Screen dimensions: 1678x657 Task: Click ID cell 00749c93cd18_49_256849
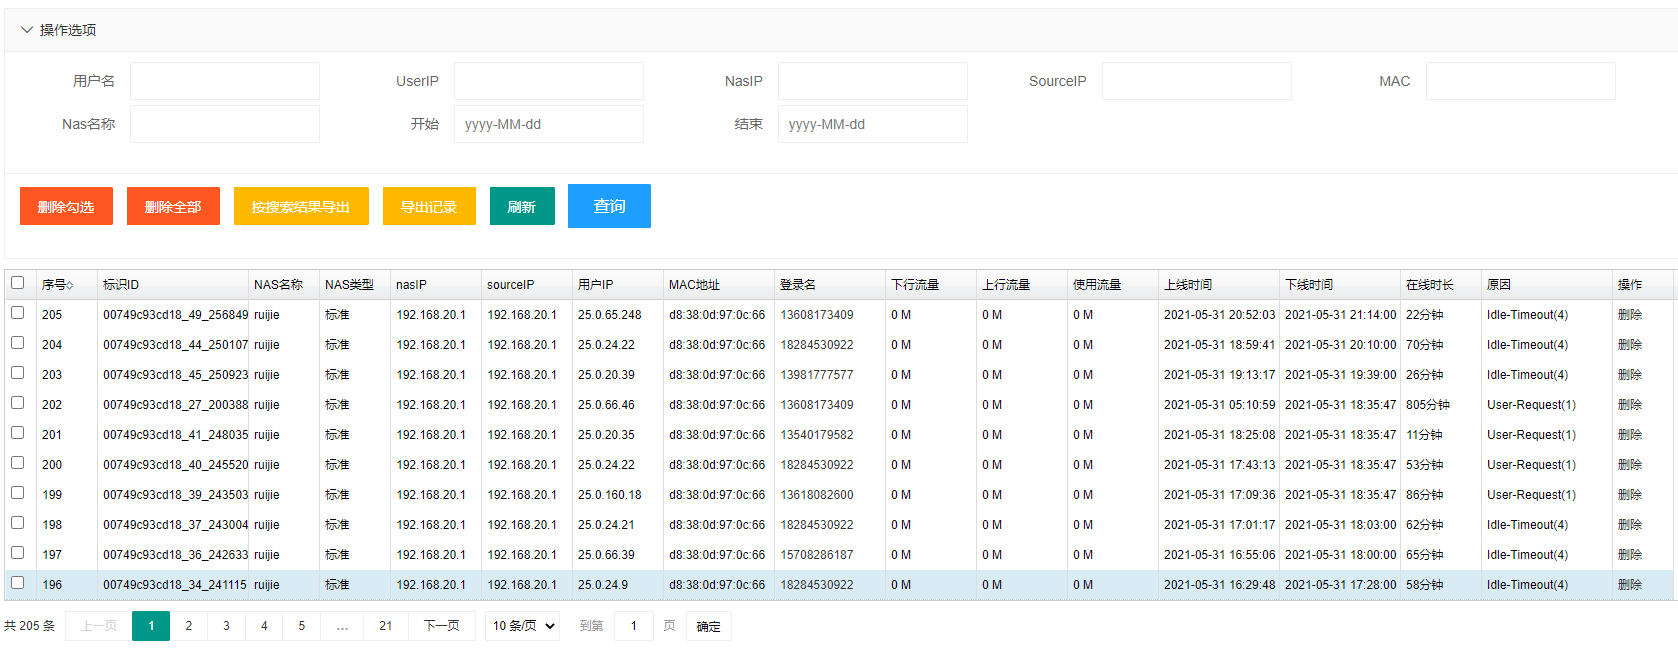click(175, 315)
